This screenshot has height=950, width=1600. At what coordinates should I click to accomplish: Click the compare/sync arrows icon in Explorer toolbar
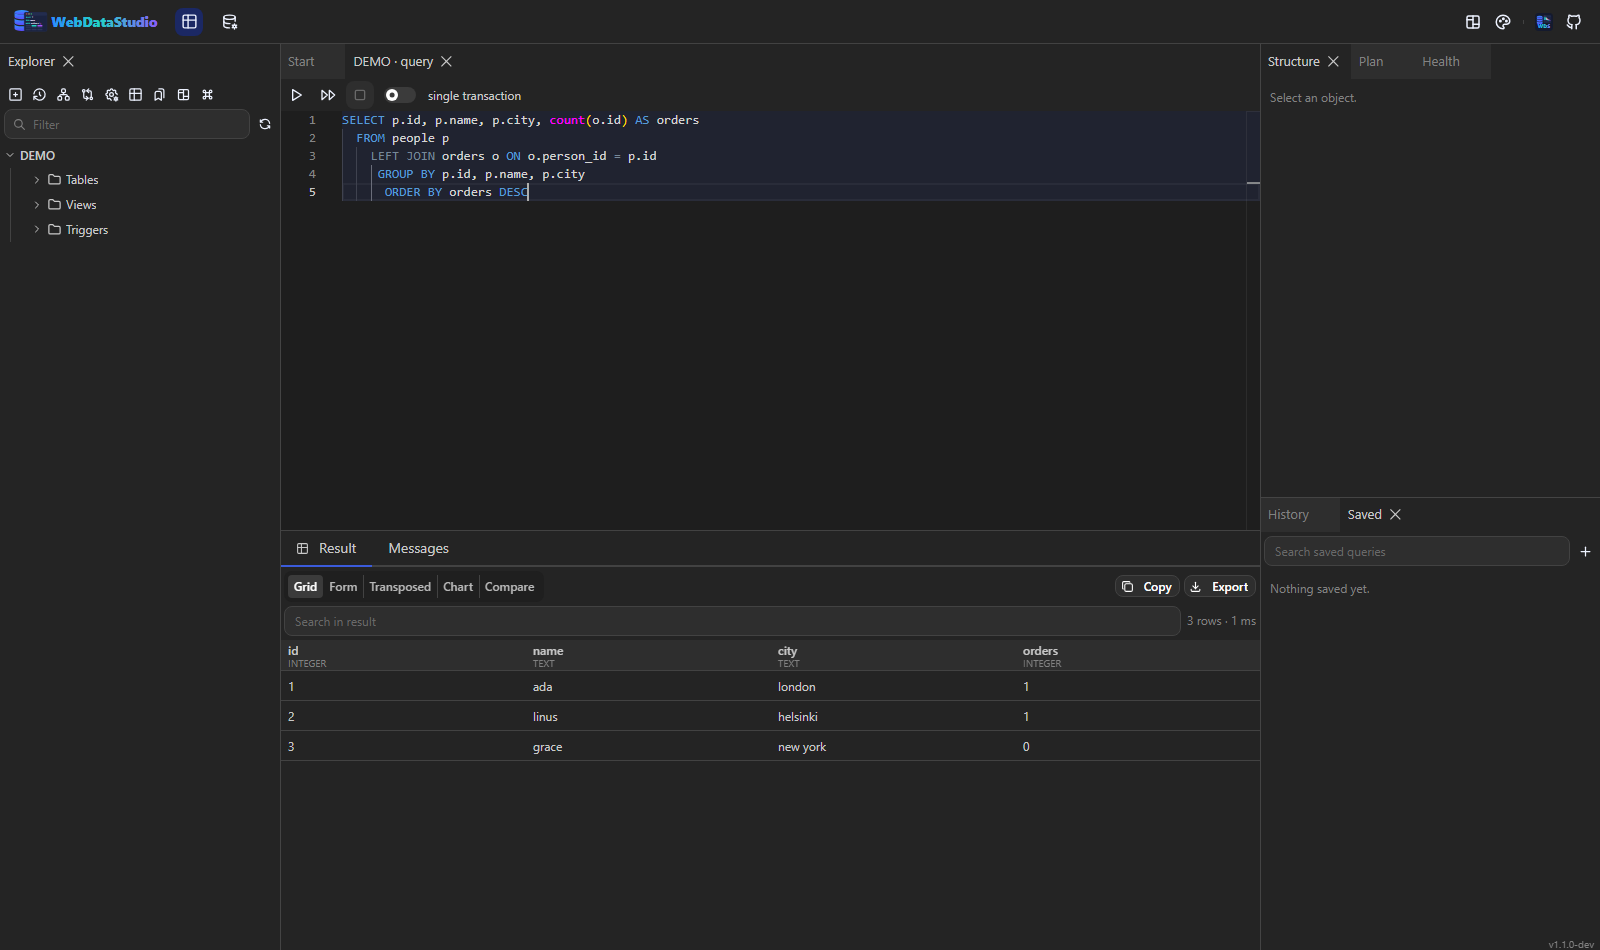[87, 95]
